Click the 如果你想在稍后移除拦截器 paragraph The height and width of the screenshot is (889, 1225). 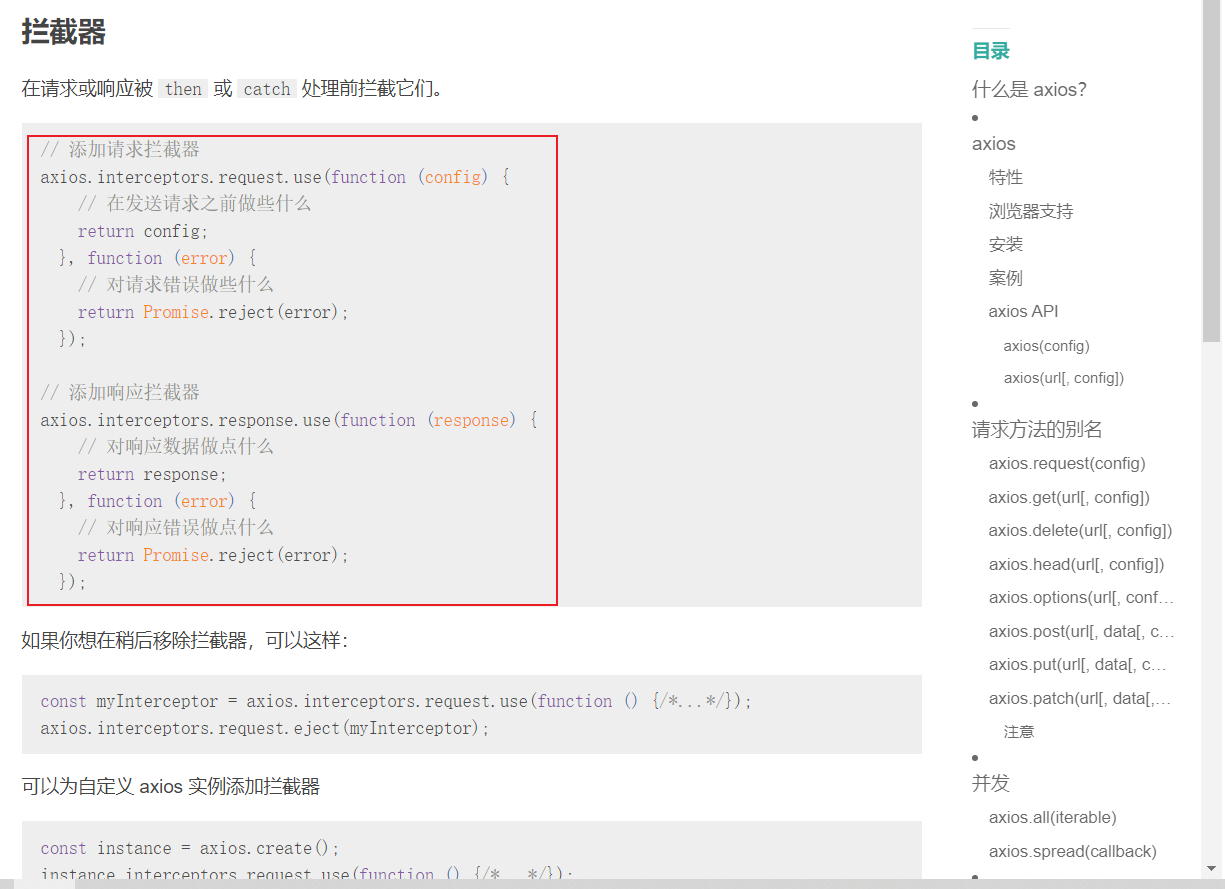[x=185, y=640]
